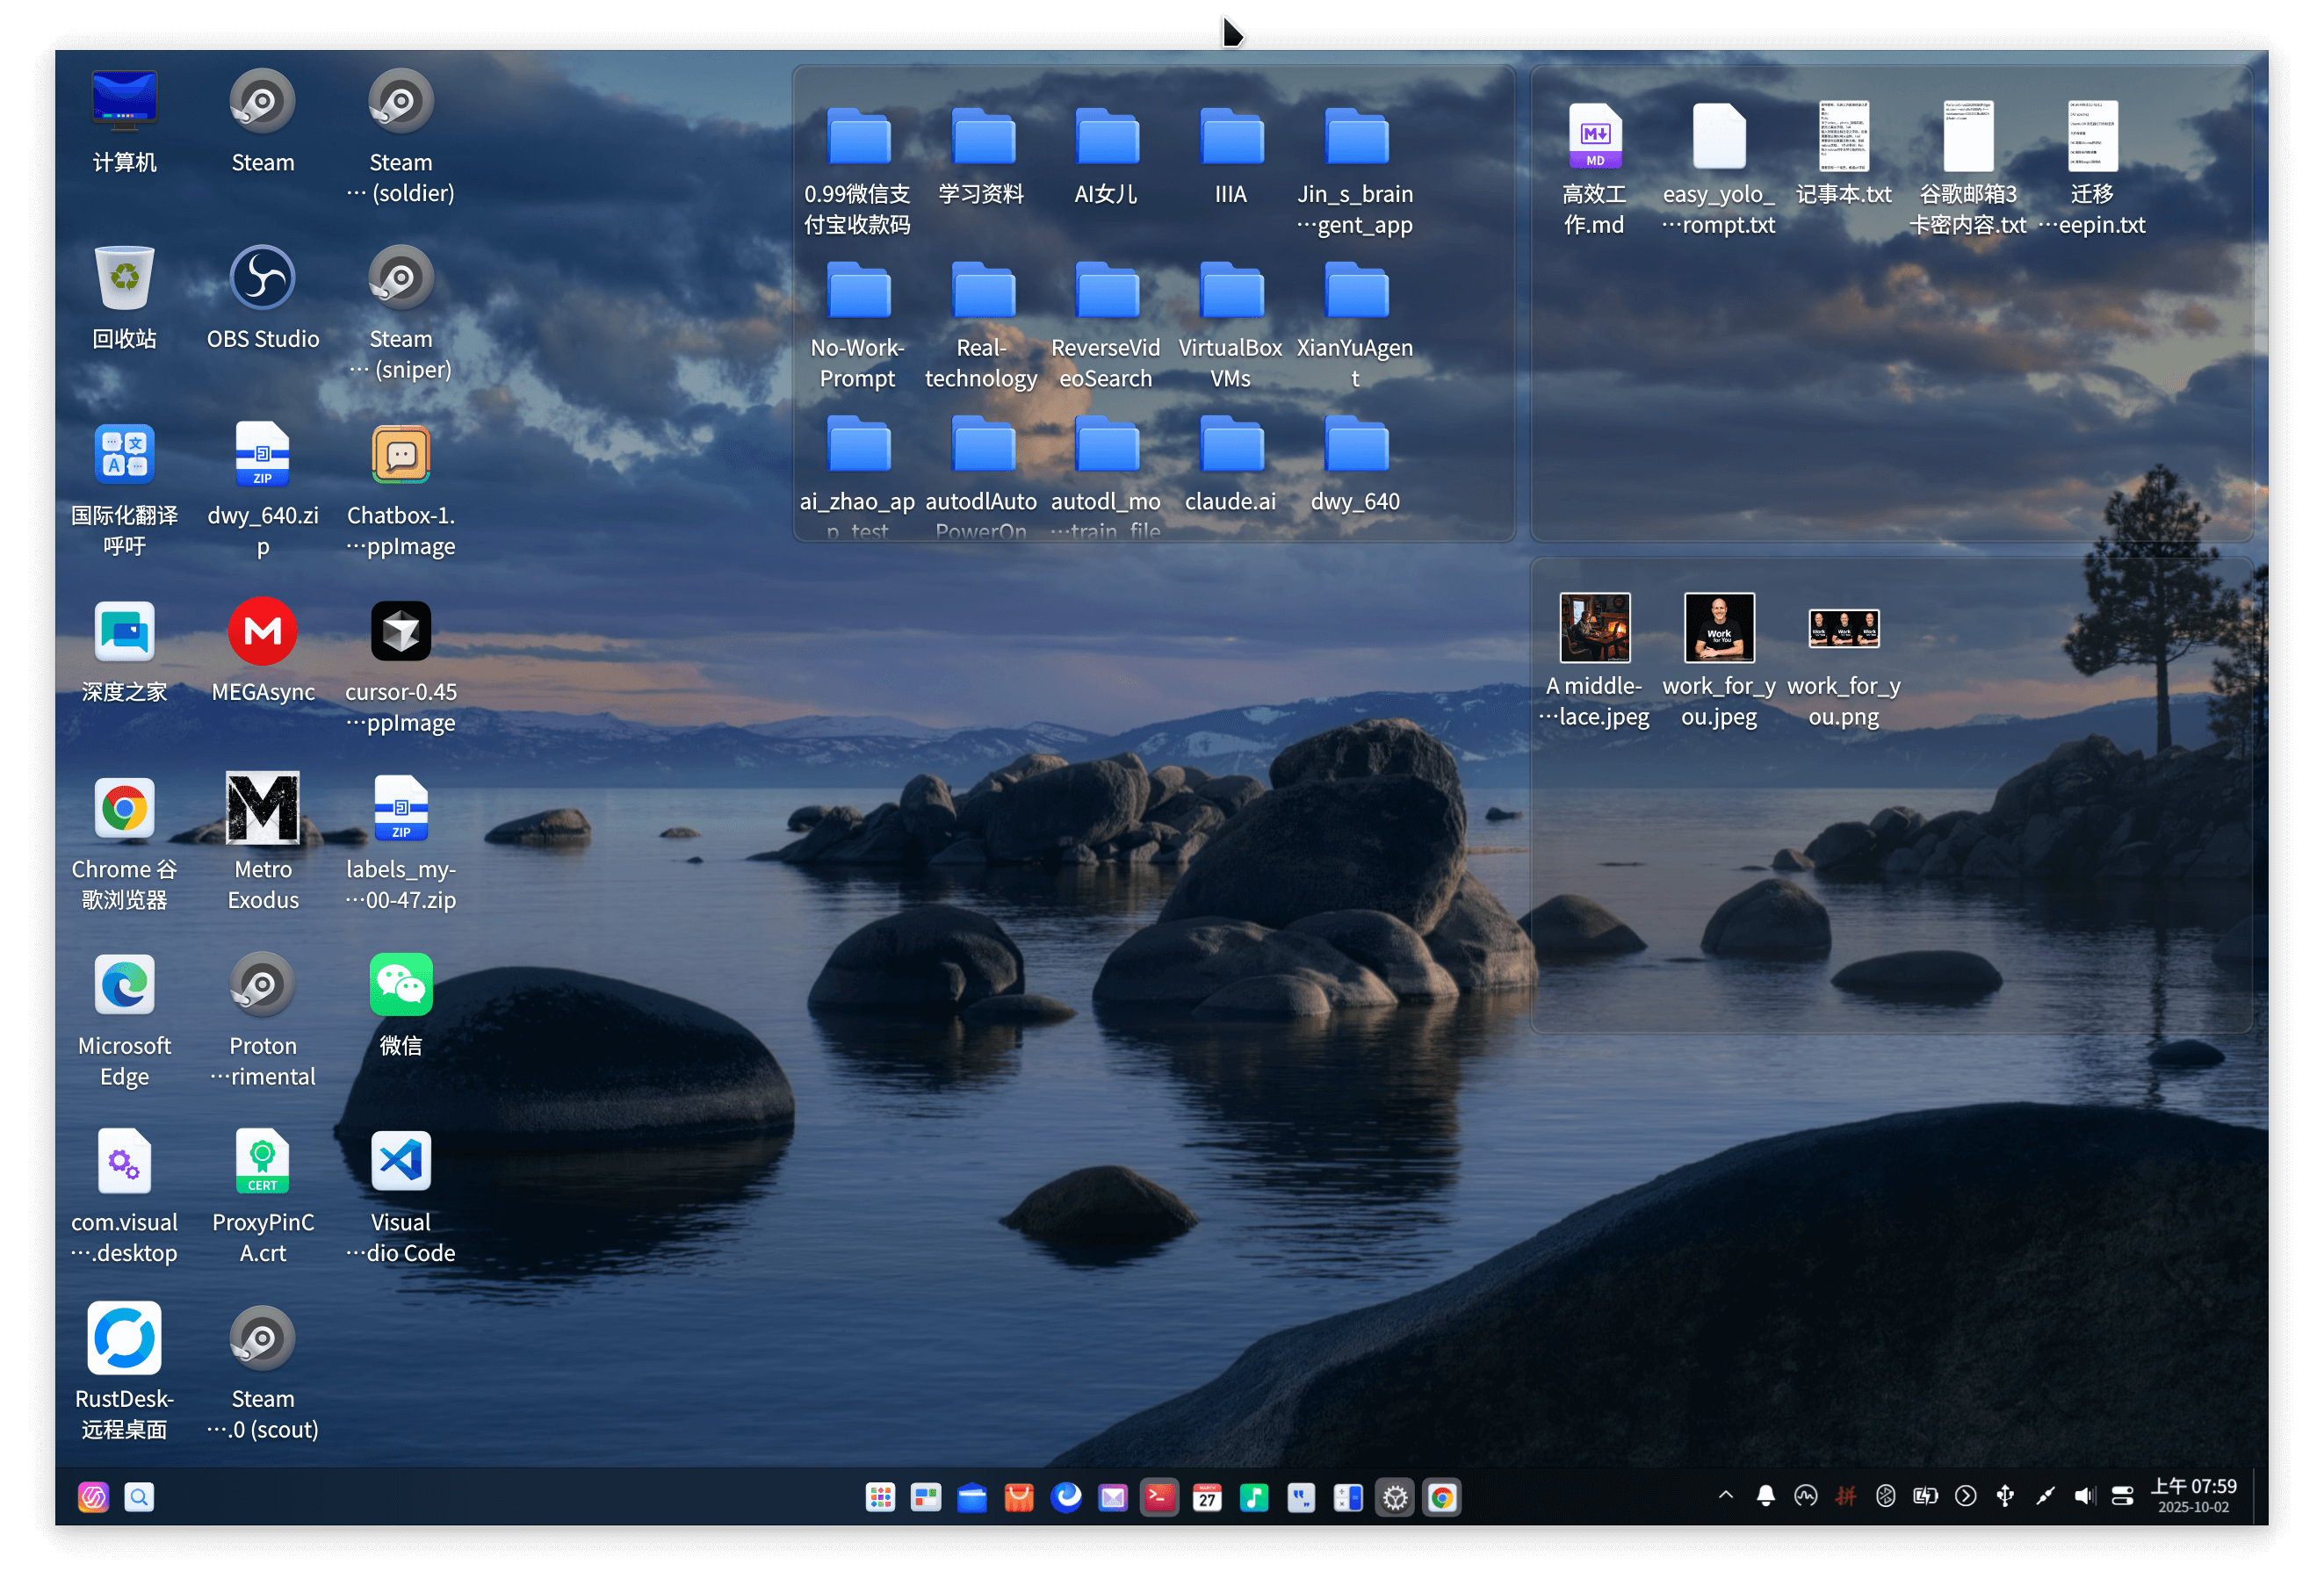The height and width of the screenshot is (1586, 2324).
Task: Open Microsoft Edge desktop icon
Action: click(x=125, y=985)
